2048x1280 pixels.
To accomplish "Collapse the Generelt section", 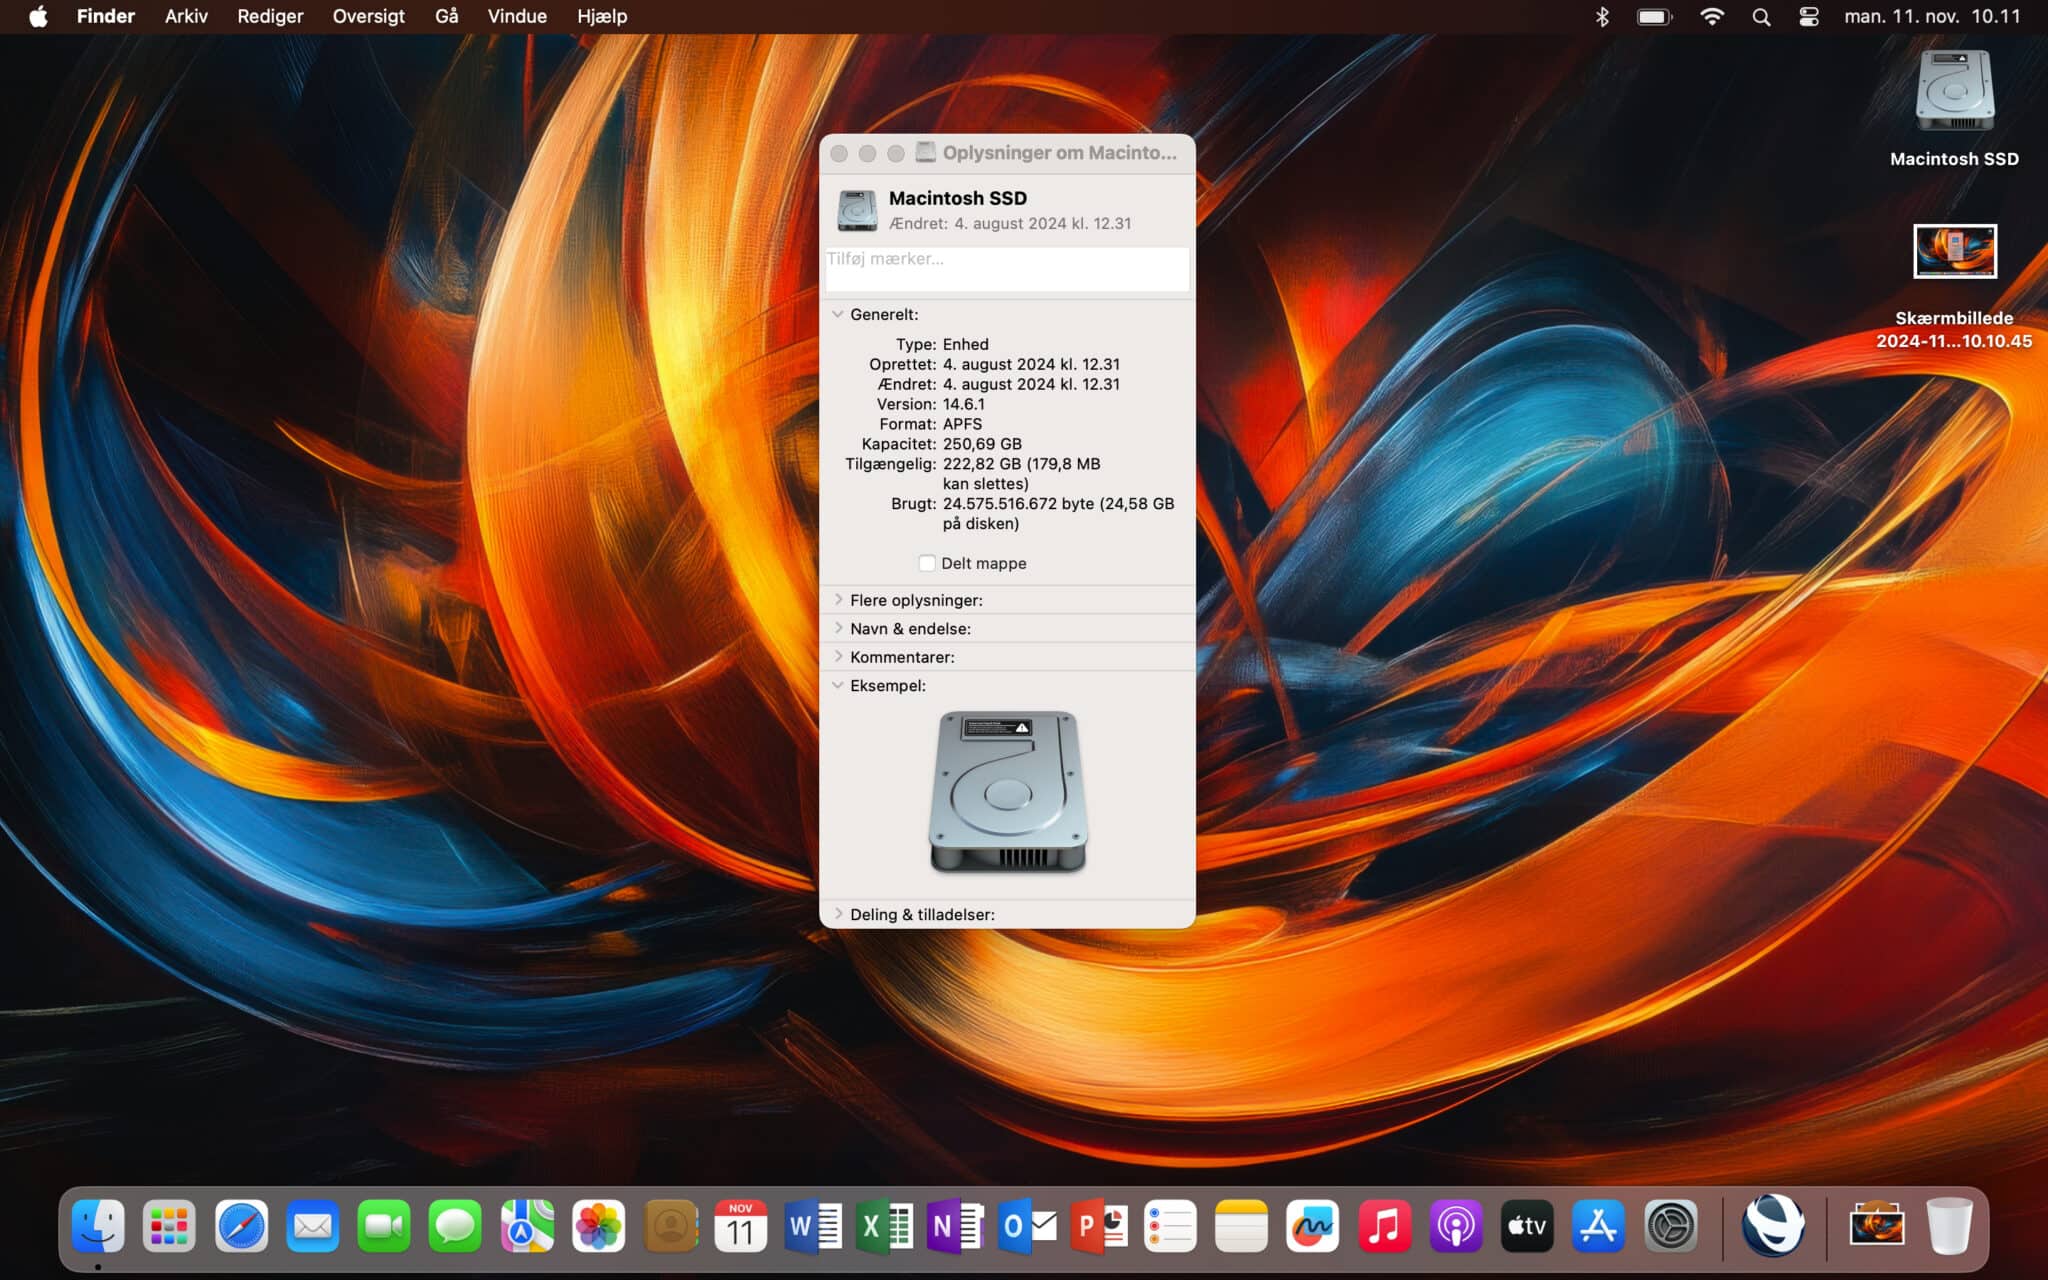I will (838, 314).
